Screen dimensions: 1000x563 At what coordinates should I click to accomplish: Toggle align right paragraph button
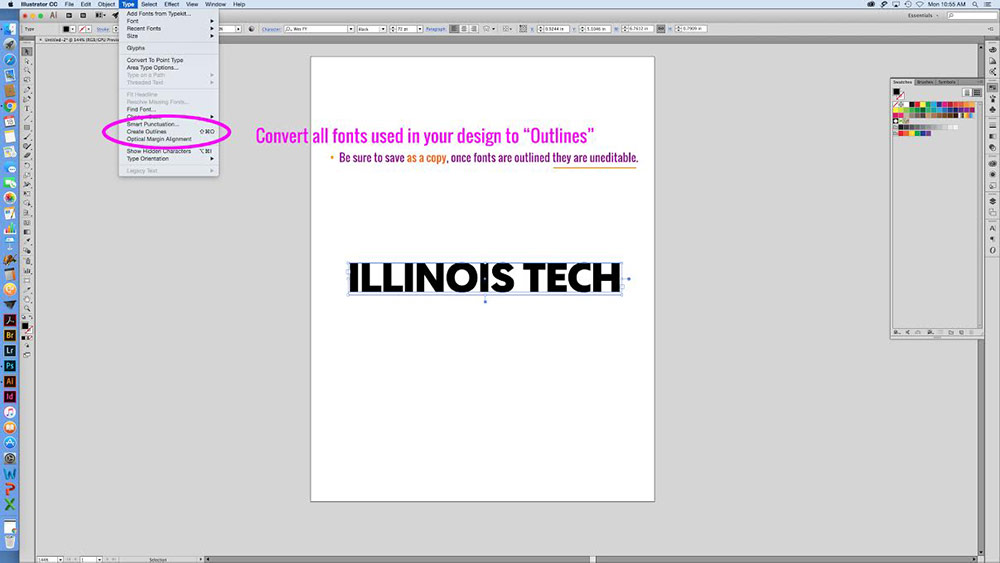point(473,29)
